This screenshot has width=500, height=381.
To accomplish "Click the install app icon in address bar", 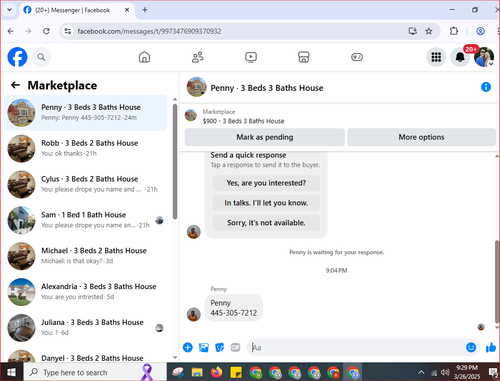I will point(413,31).
